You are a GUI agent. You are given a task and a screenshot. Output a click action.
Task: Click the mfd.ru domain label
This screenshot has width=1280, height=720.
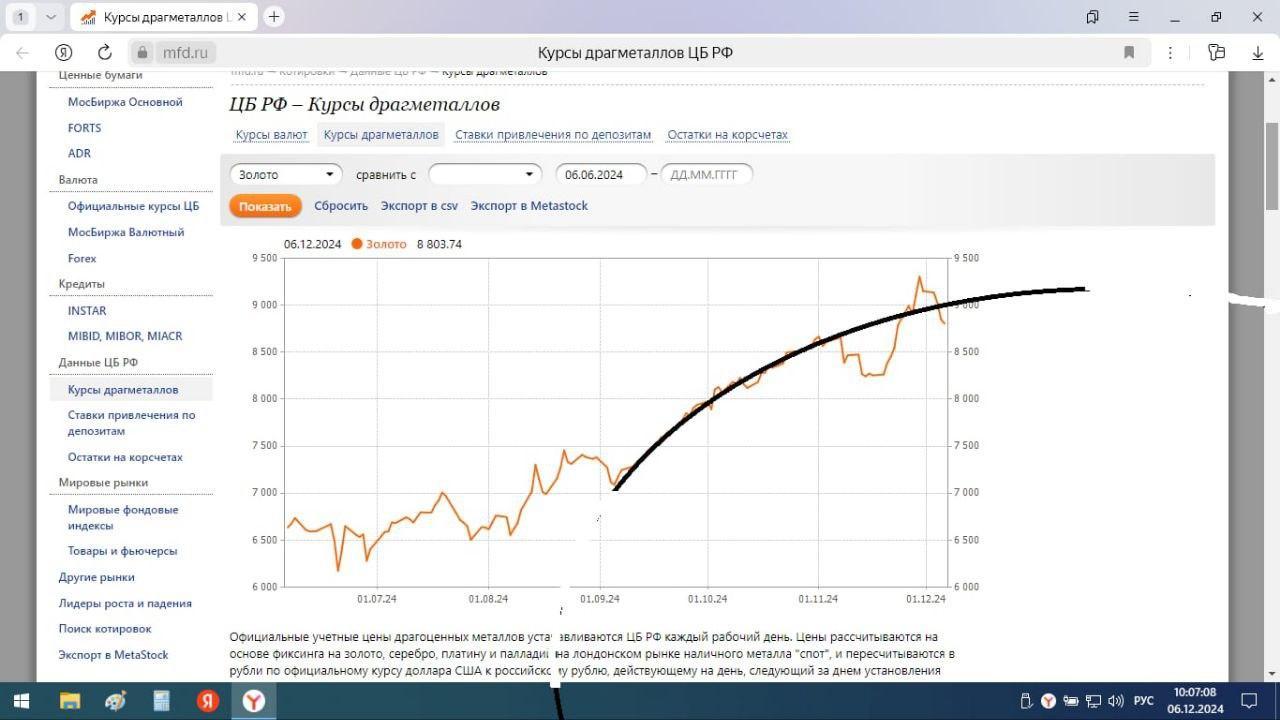[185, 53]
